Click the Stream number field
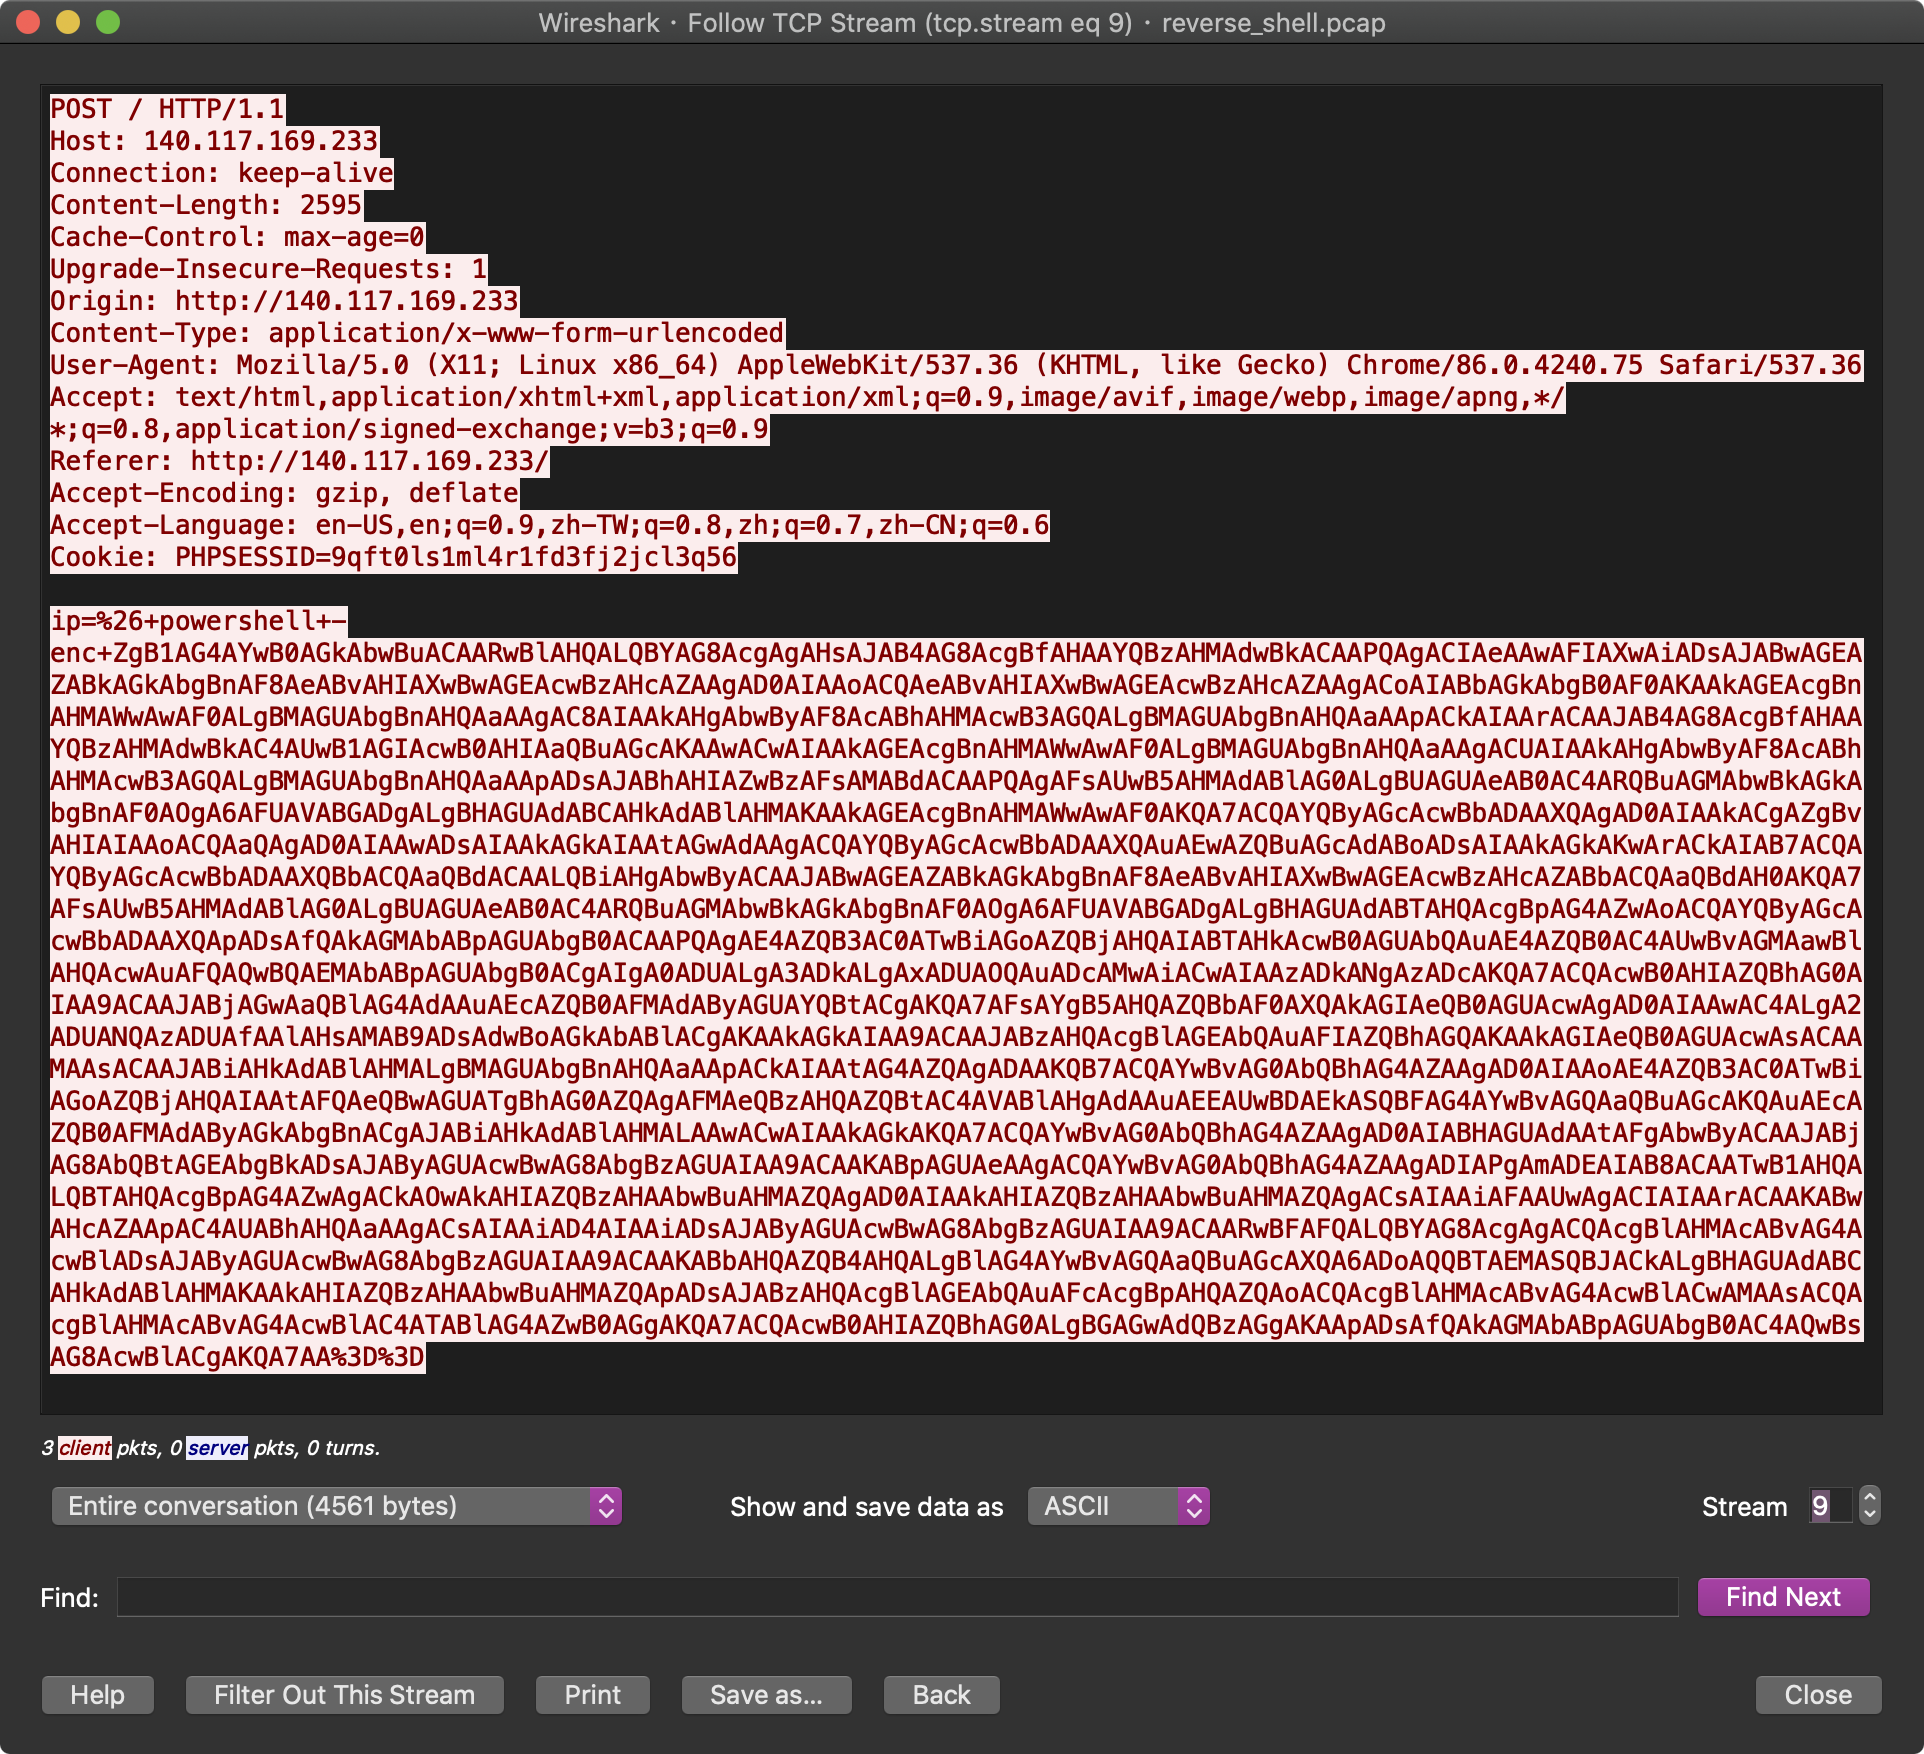Screen dimensions: 1924x1754 click(1828, 1506)
